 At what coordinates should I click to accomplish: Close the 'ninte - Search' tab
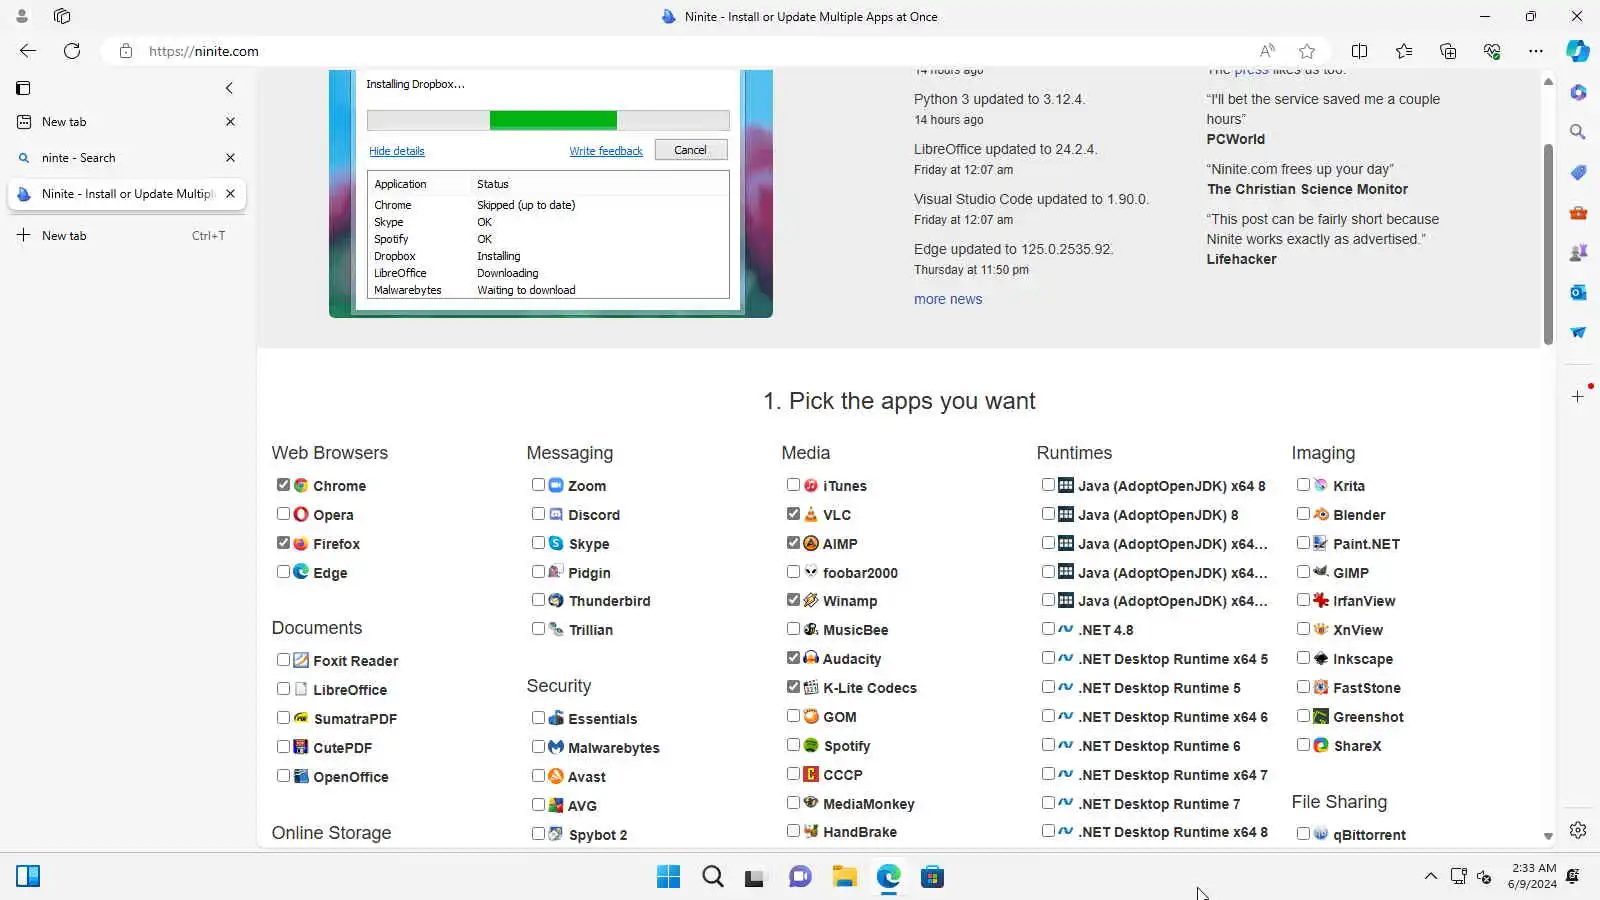click(x=230, y=158)
